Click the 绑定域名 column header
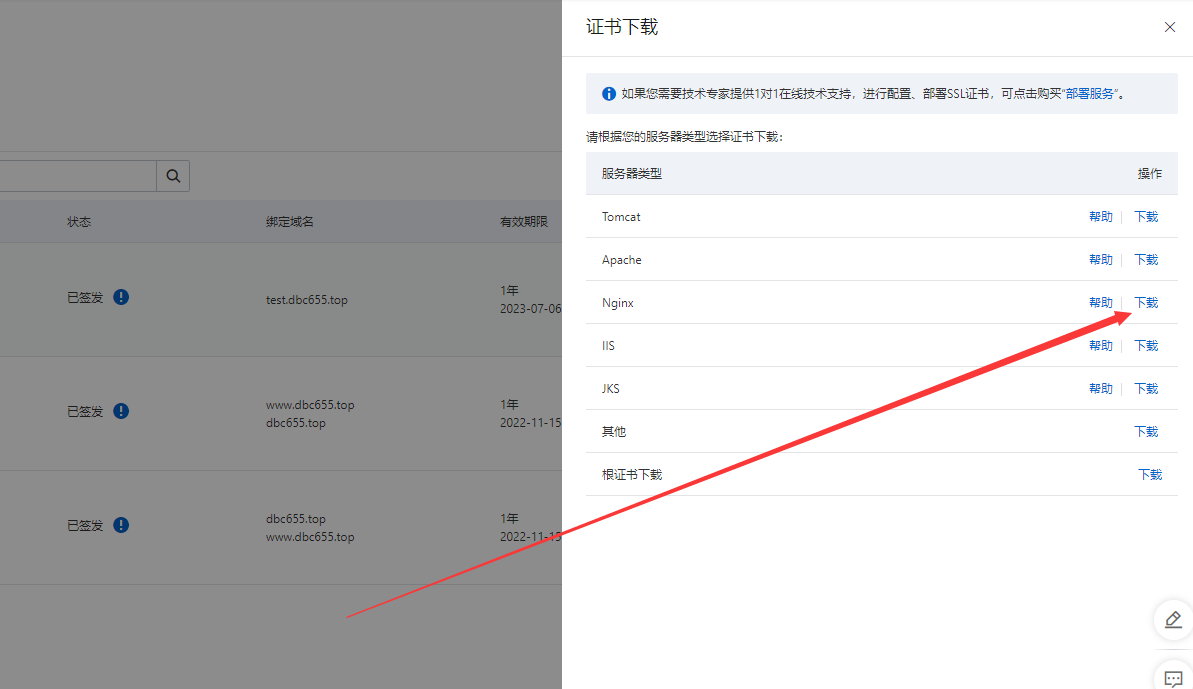The height and width of the screenshot is (689, 1193). point(290,222)
